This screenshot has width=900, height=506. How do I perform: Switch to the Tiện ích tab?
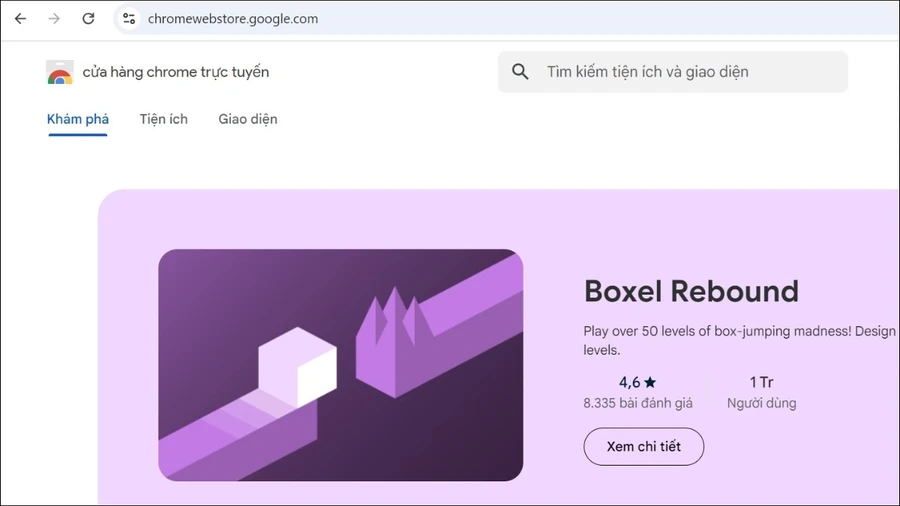pos(164,119)
